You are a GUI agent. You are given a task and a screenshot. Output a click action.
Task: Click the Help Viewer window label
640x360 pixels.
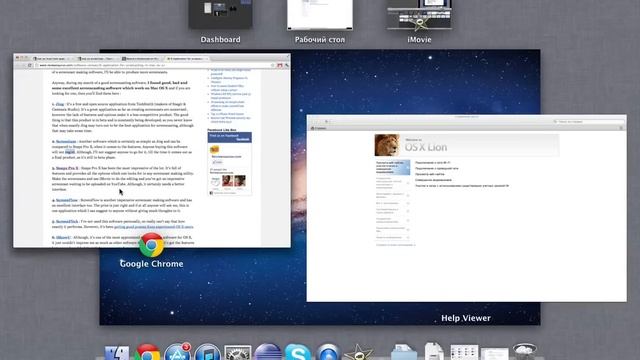point(466,318)
